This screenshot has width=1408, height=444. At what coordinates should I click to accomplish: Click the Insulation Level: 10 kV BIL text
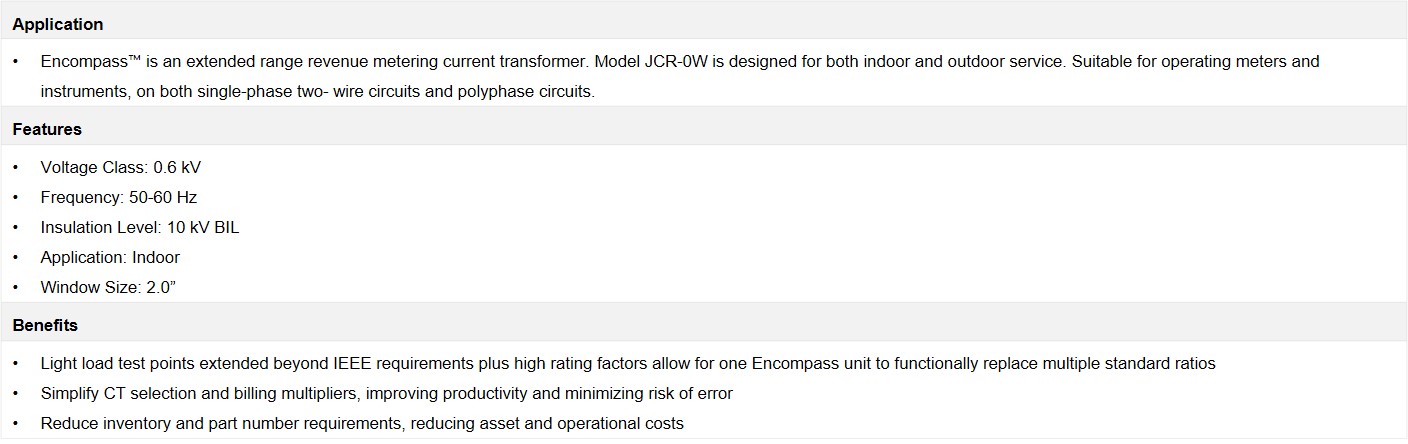pos(140,227)
